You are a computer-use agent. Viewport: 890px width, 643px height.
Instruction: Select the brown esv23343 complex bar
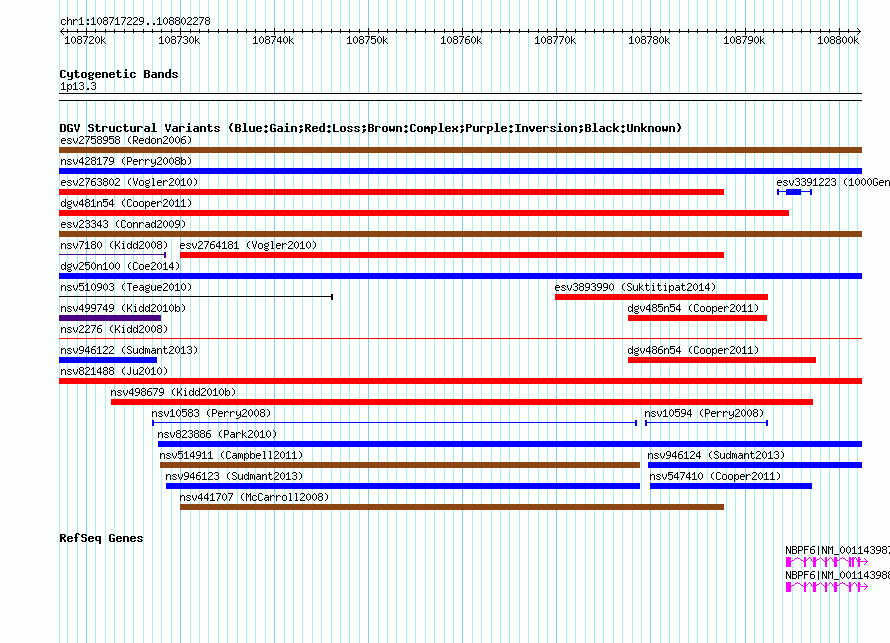point(460,234)
